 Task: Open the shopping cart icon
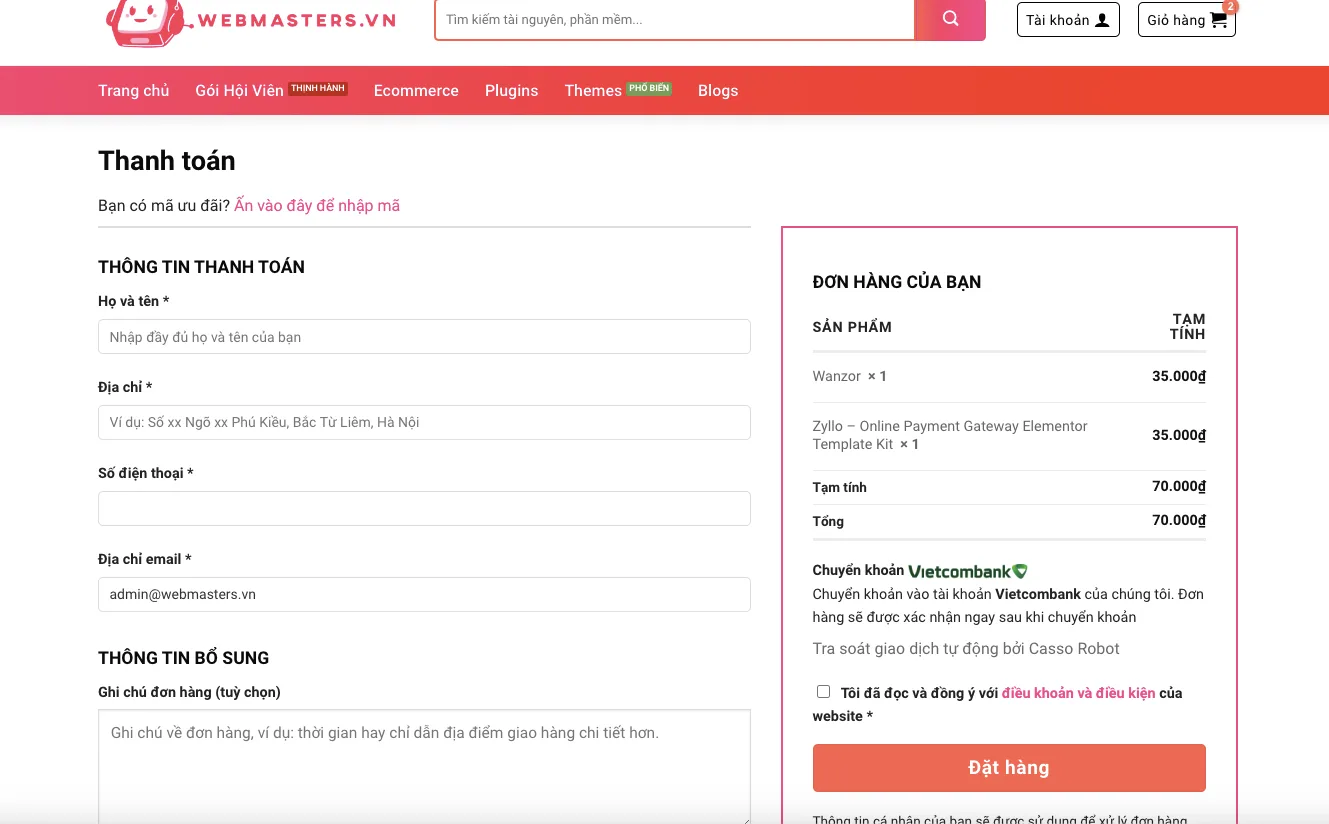[x=1218, y=20]
